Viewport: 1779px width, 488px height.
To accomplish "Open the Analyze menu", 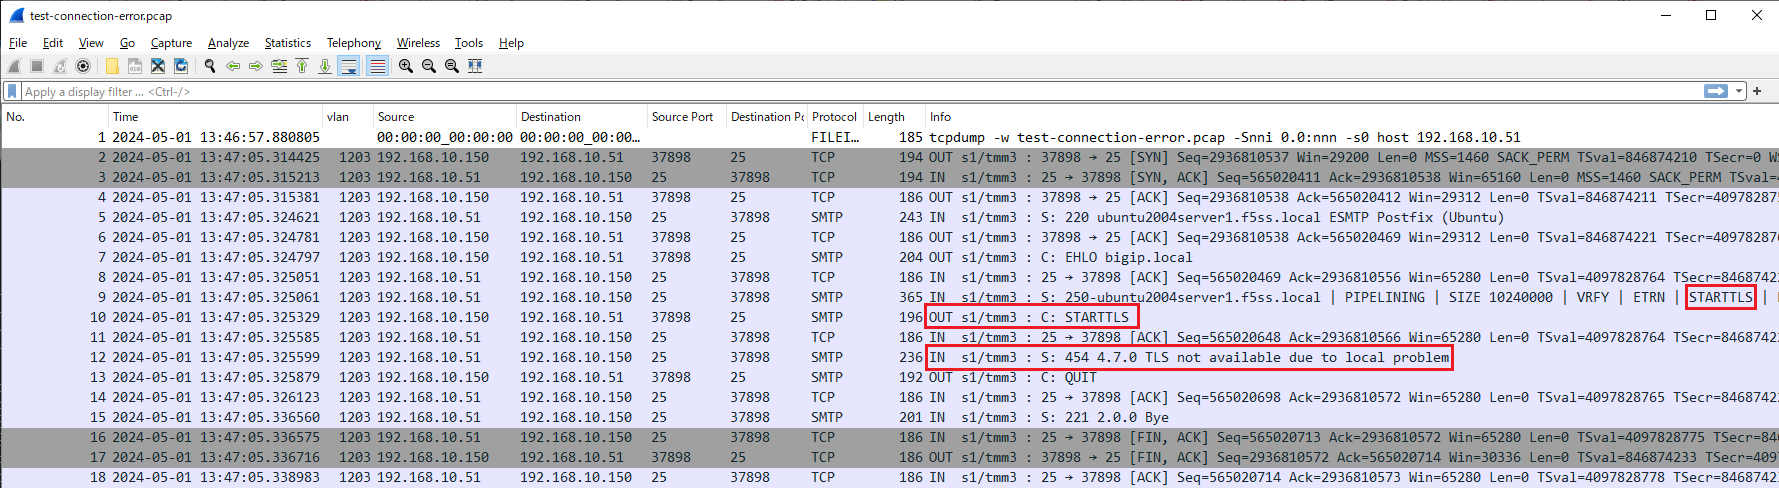I will tap(228, 43).
